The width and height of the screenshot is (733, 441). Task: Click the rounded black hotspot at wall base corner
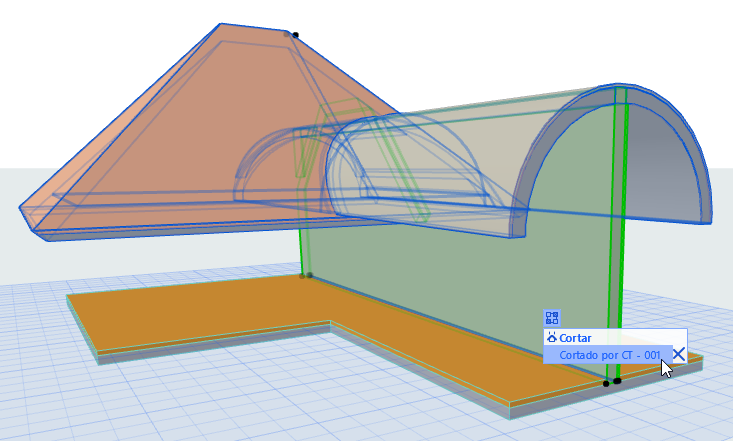(x=618, y=381)
